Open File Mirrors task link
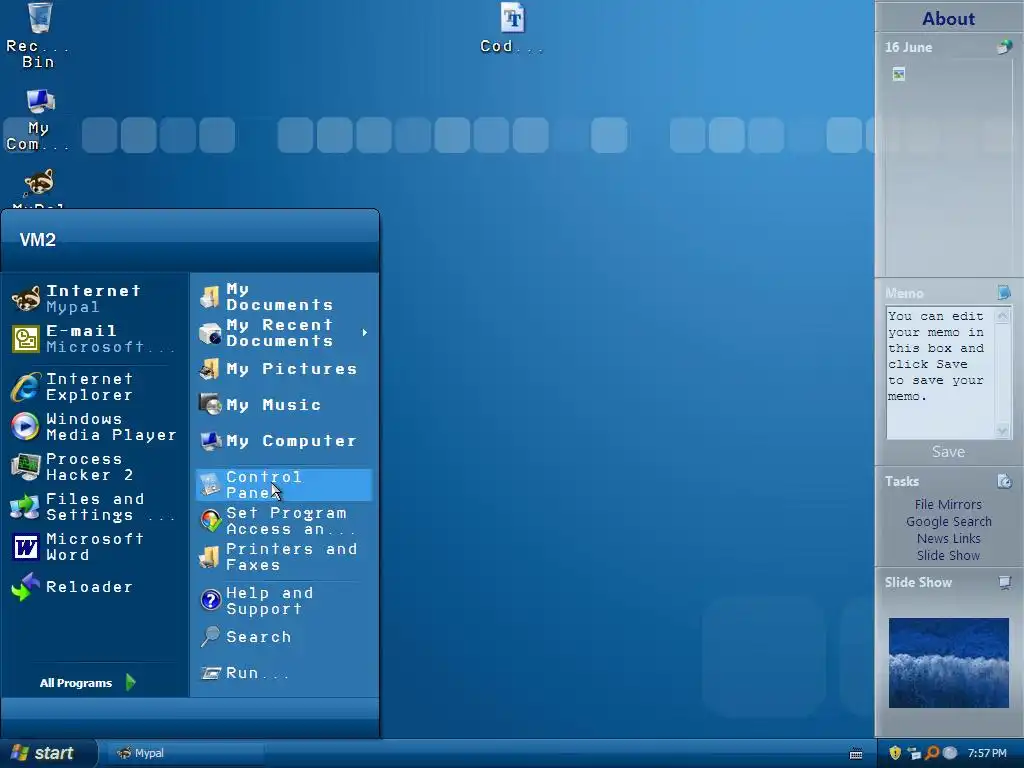Image resolution: width=1024 pixels, height=768 pixels. click(948, 504)
